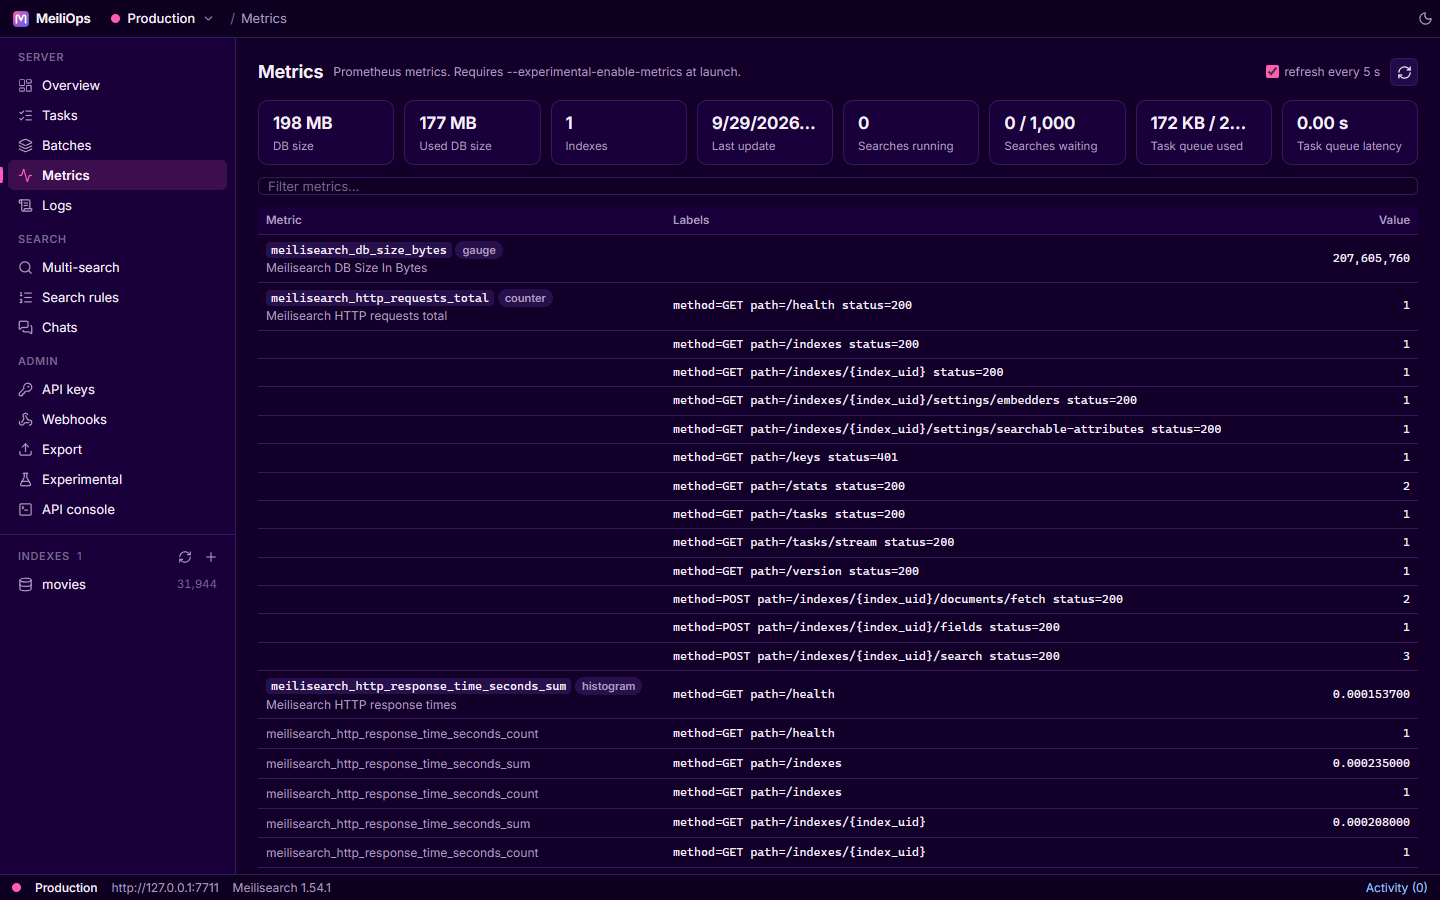Click the Batches layers icon
This screenshot has width=1440, height=900.
[26, 146]
